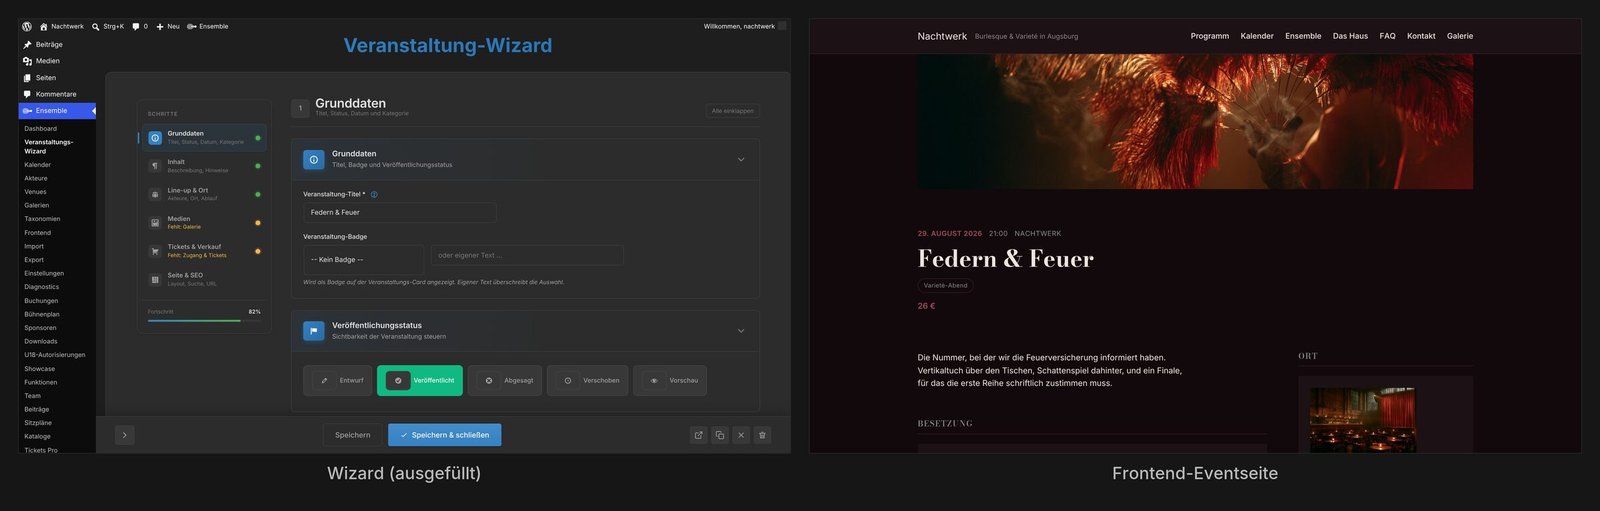The height and width of the screenshot is (511, 1600).
Task: Select Inhalt step in wizard
Action: point(204,166)
